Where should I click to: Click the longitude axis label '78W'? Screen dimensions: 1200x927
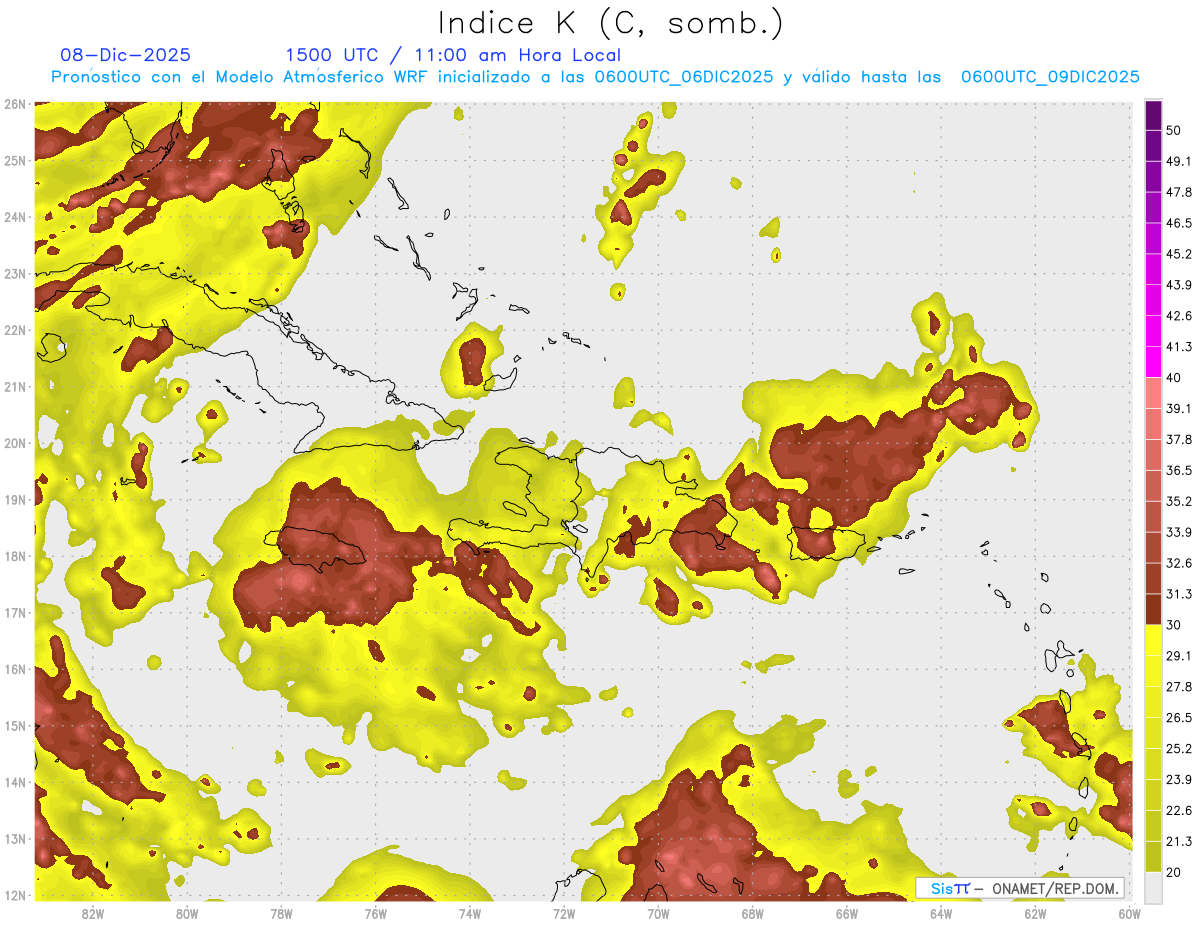[281, 913]
